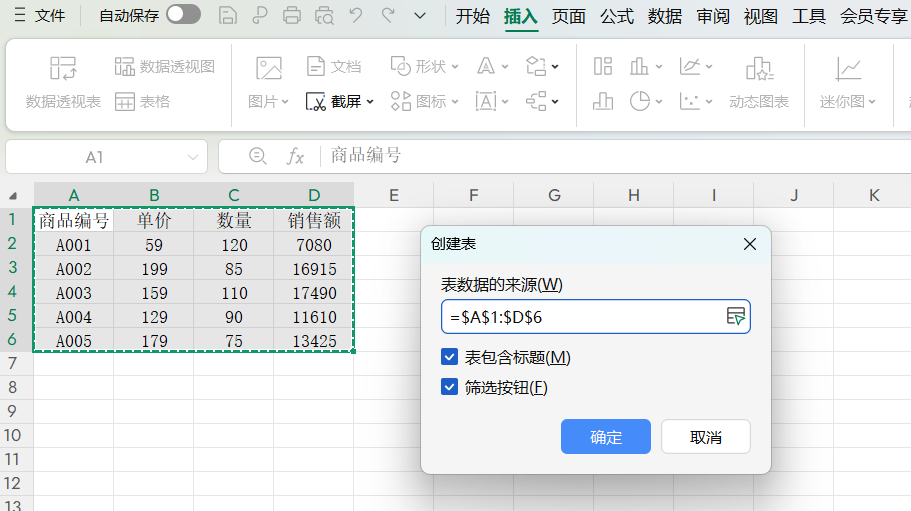Expand the name box dropdown arrow
Screen dimensions: 911x511
[x=193, y=158]
